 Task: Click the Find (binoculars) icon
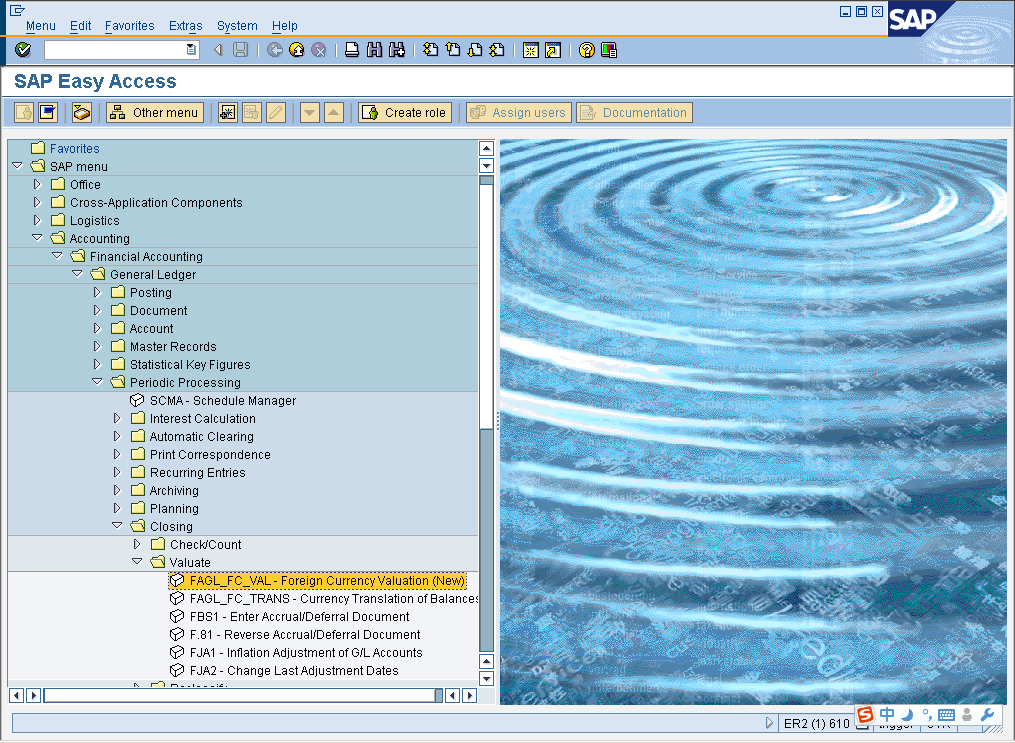373,49
